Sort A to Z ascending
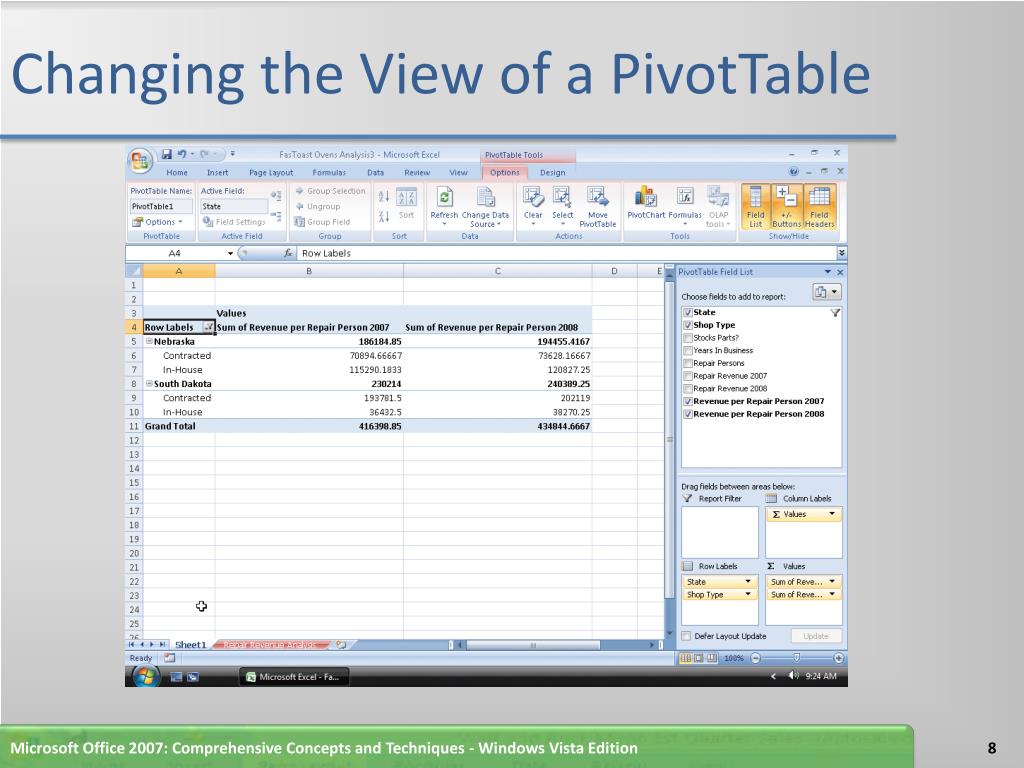Viewport: 1024px width, 768px height. click(x=384, y=196)
